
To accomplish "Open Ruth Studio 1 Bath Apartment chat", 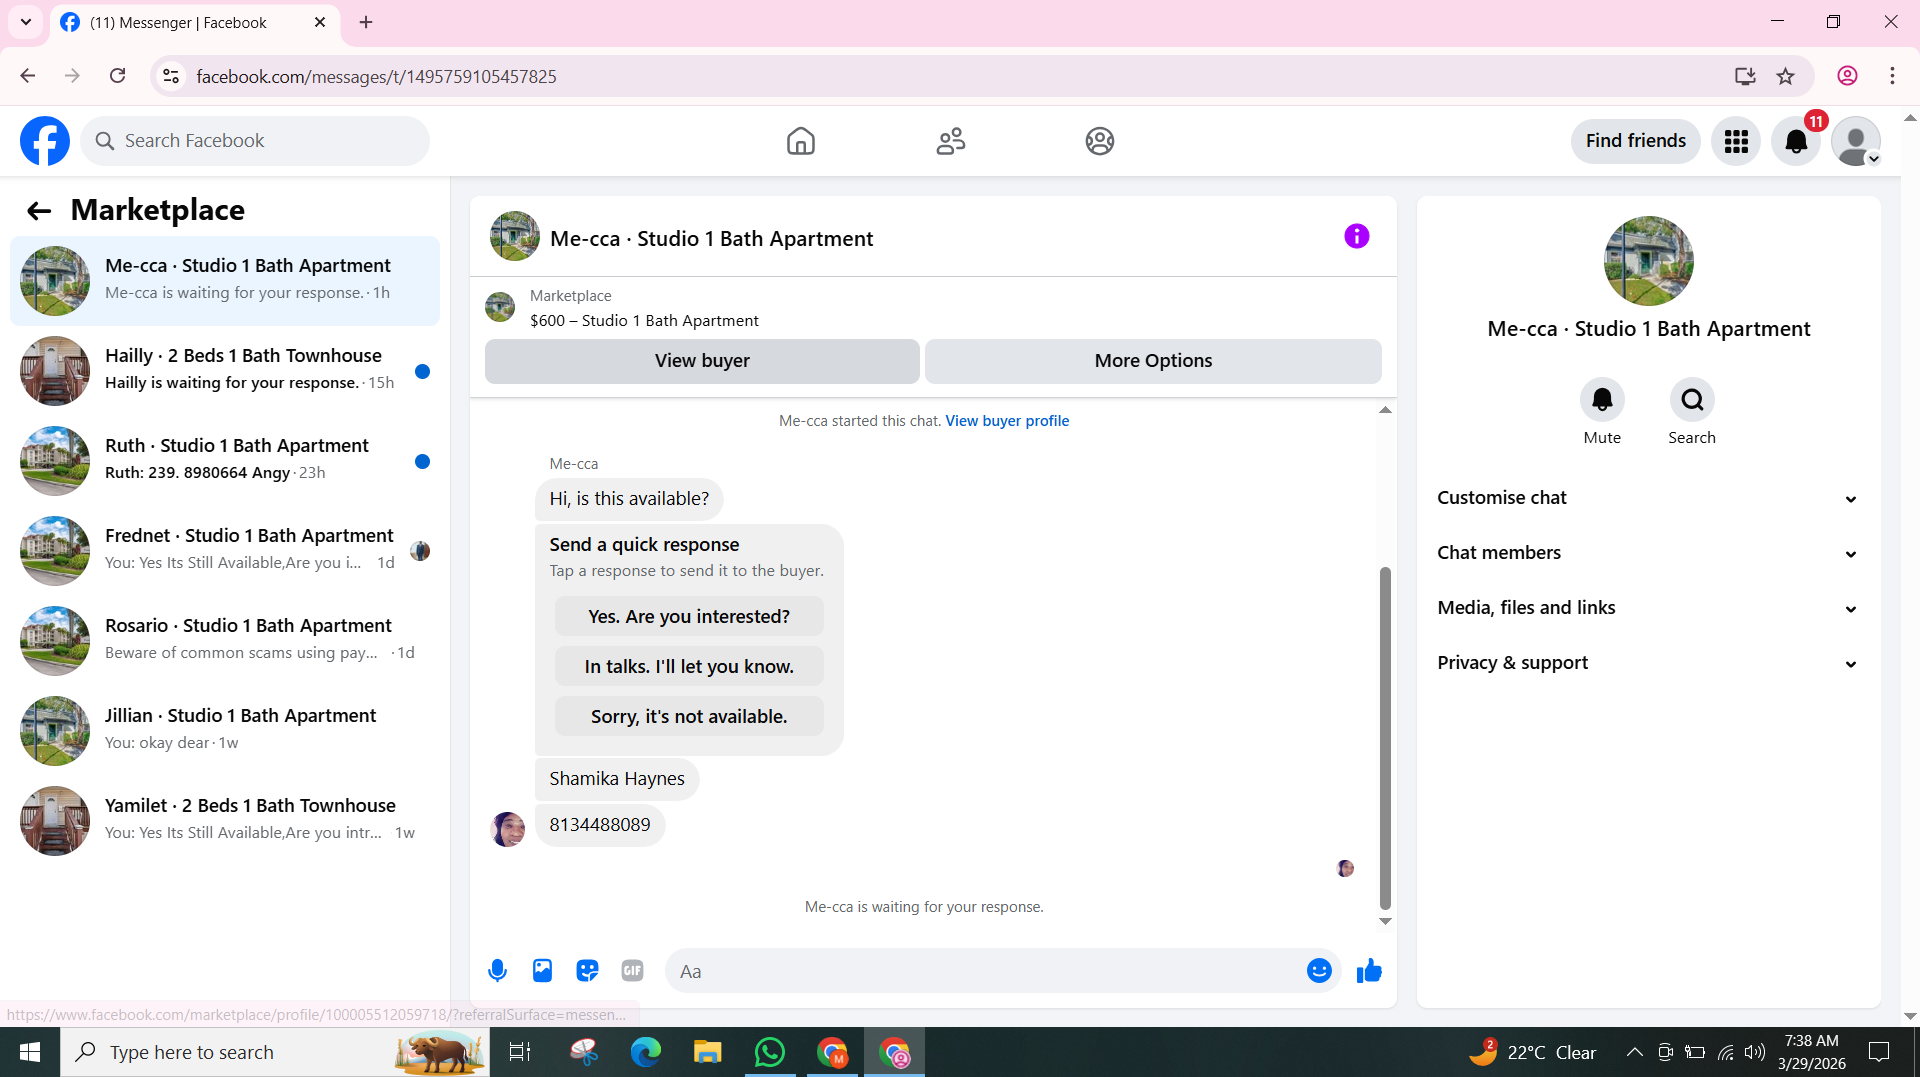I will [x=225, y=461].
